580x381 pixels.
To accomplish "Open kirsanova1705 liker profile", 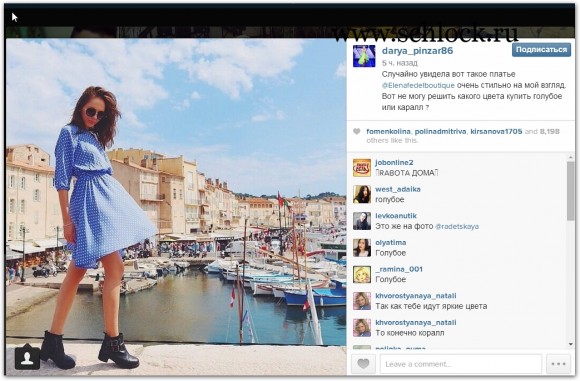I will click(496, 131).
